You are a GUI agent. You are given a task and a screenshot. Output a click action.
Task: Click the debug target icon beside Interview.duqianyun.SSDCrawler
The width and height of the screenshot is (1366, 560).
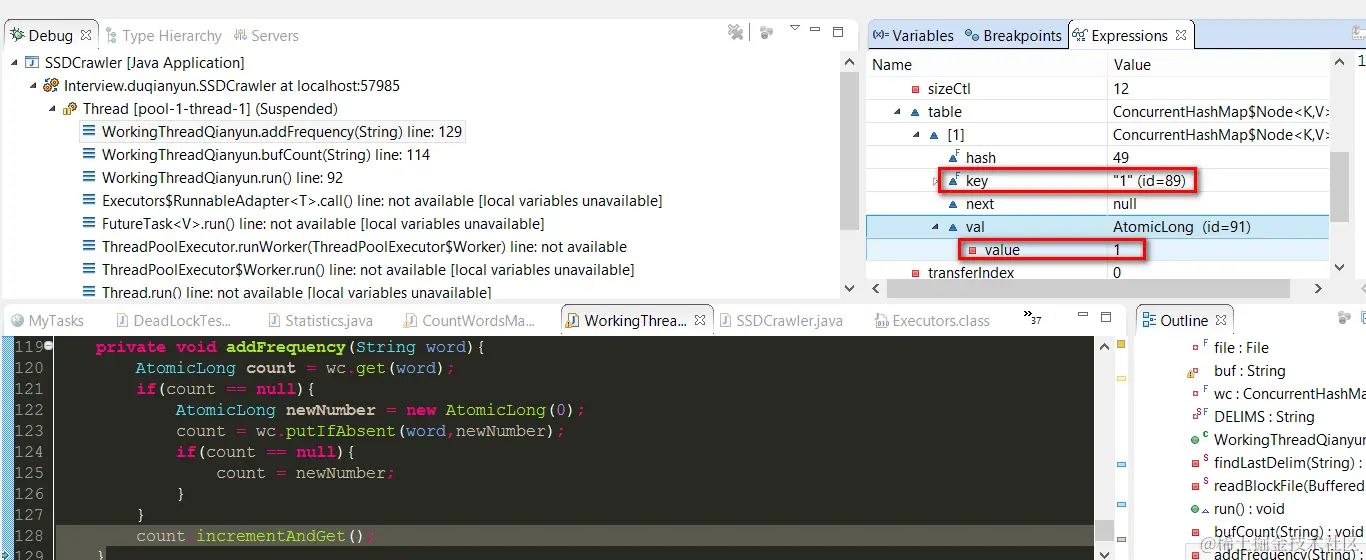click(x=51, y=86)
